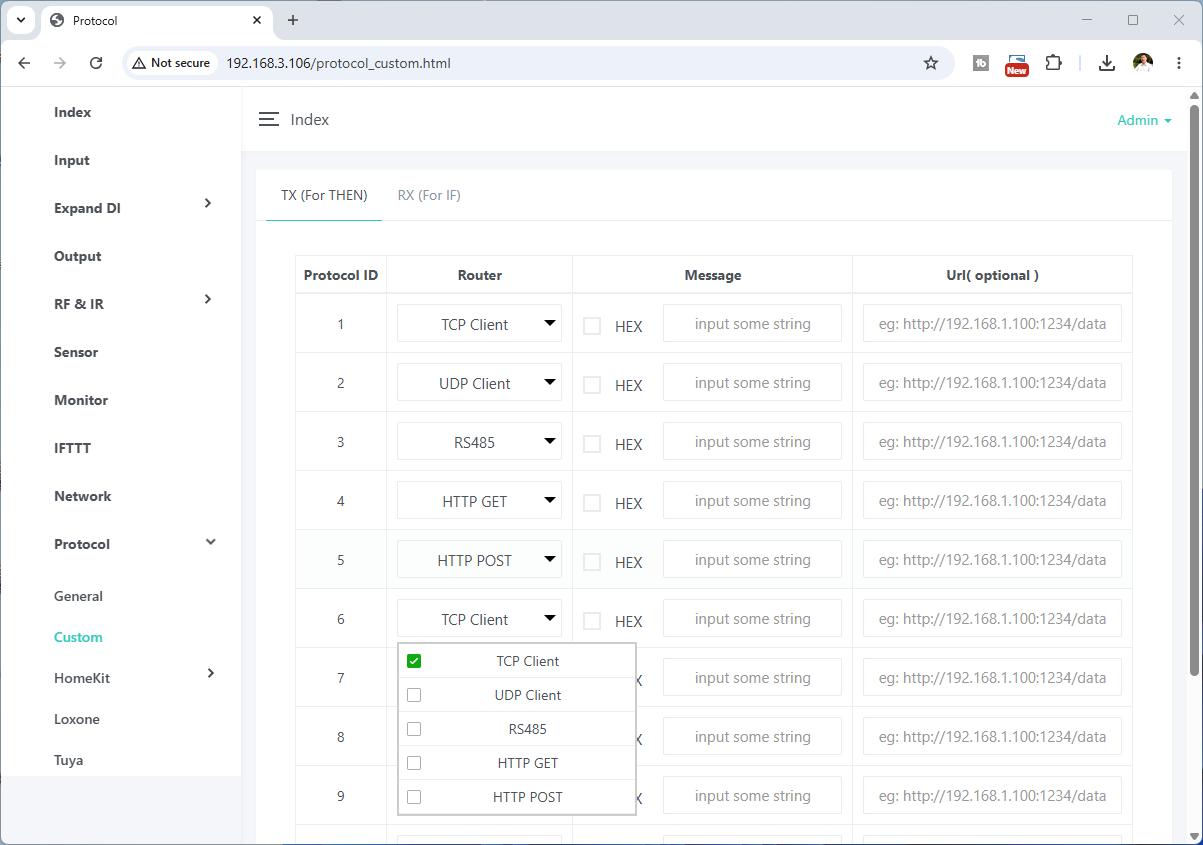Image resolution: width=1203 pixels, height=845 pixels.
Task: Collapse the Protocol sidebar section chevron
Action: (210, 542)
